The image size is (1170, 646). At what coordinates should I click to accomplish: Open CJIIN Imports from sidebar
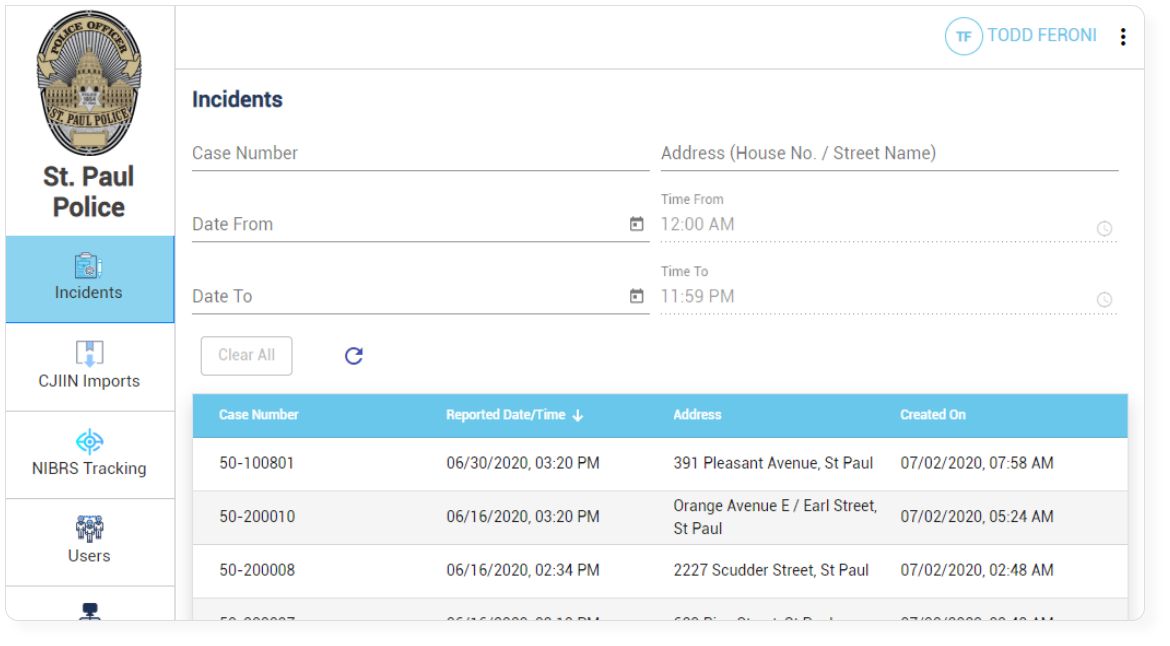(90, 366)
